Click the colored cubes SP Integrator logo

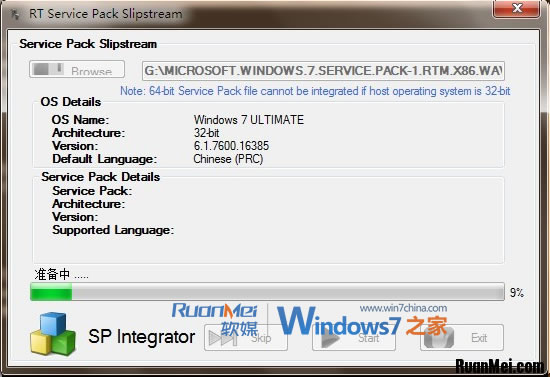(53, 334)
